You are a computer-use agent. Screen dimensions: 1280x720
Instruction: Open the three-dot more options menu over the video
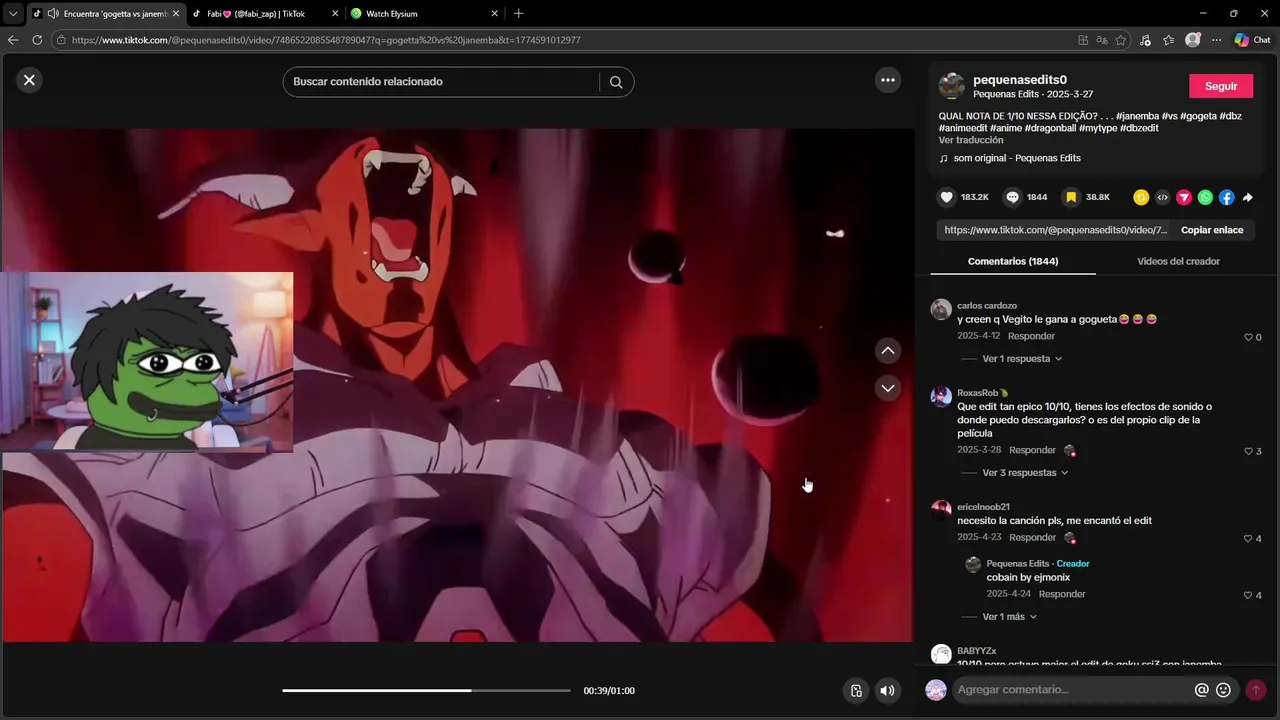click(x=888, y=80)
